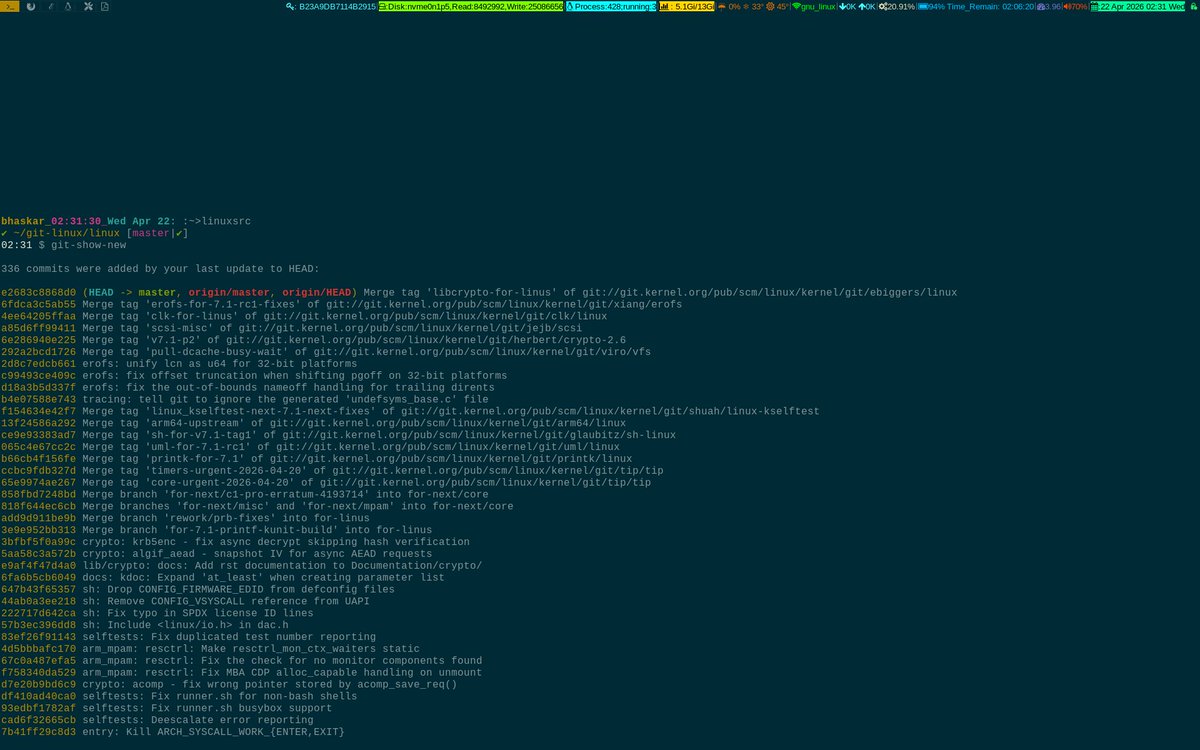The image size is (1200, 750).
Task: Click the Process:428 running status block
Action: (610, 6)
